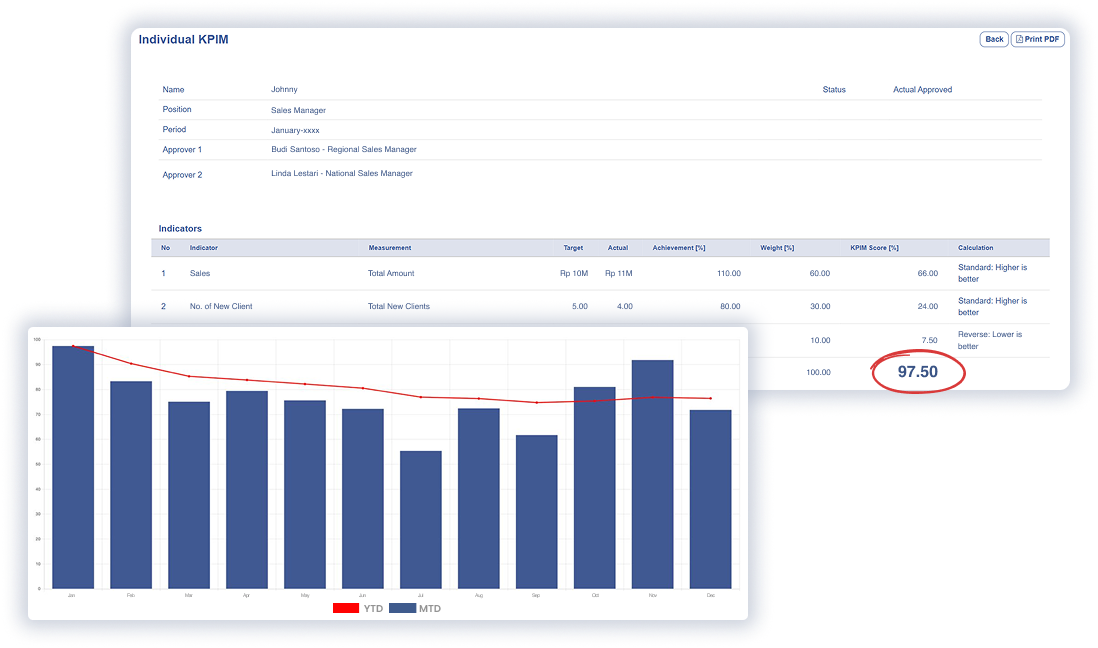Click the Weight [%] column header
The image size is (1098, 648).
click(x=777, y=248)
